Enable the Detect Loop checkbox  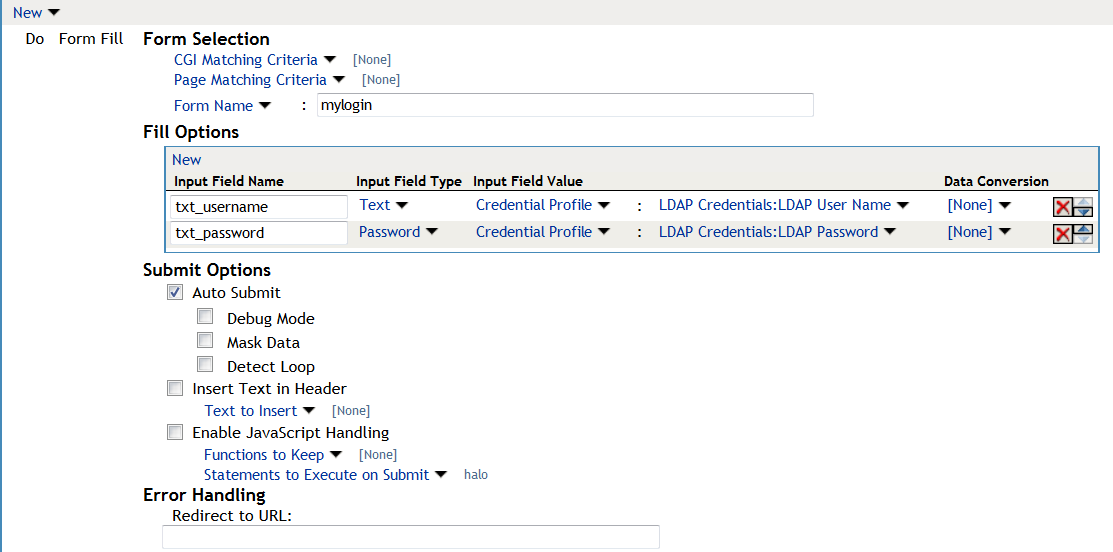pos(205,364)
